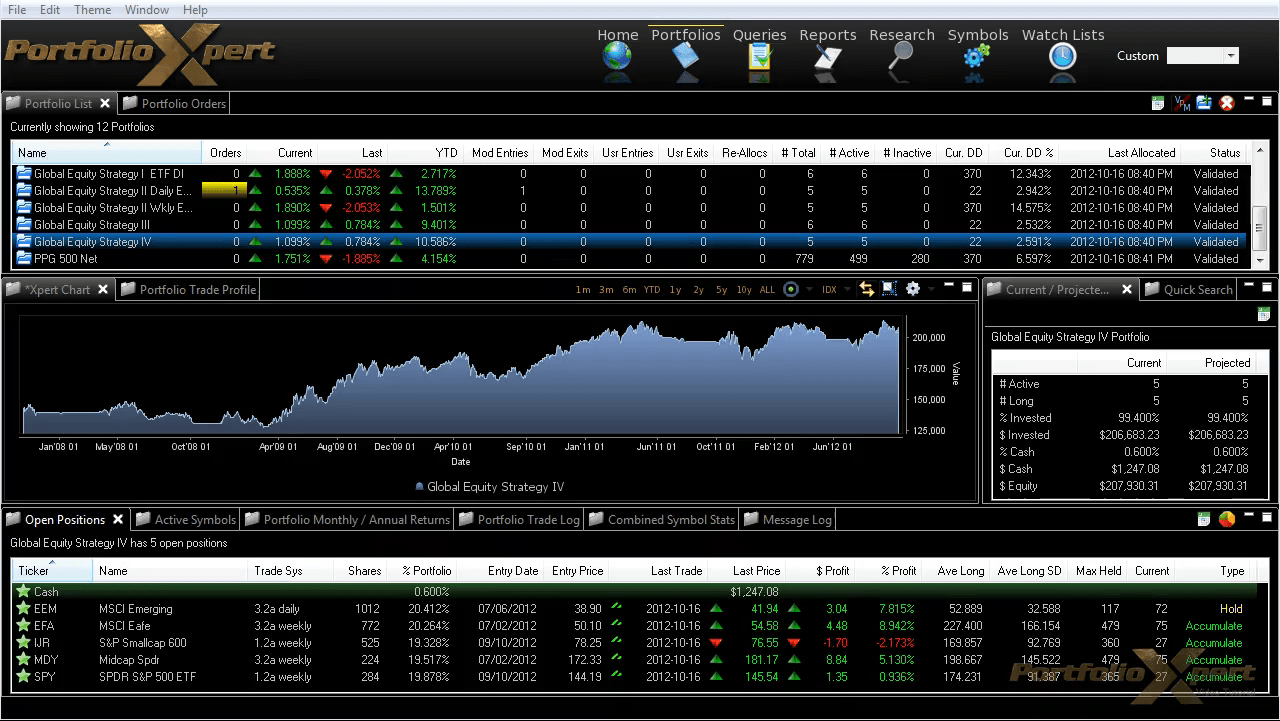Image resolution: width=1280 pixels, height=721 pixels.
Task: Click folder icon of Global Equity Strategy III
Action: tap(24, 224)
